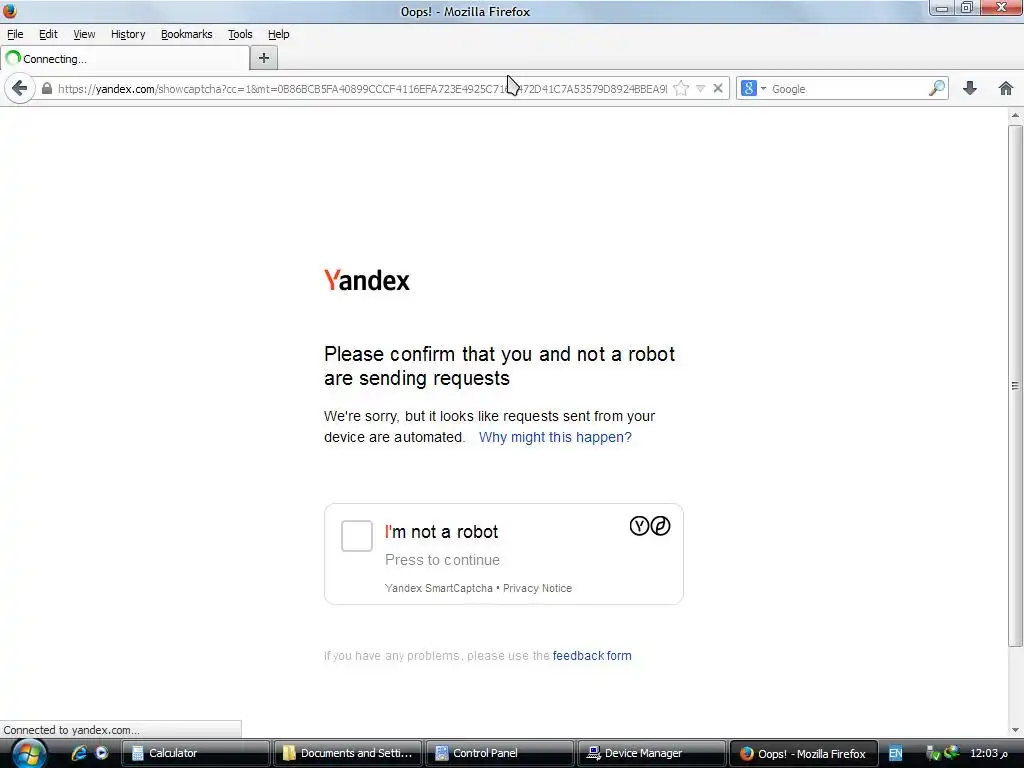Viewport: 1024px width, 768px height.
Task: Click the padlock site identity icon
Action: point(46,89)
